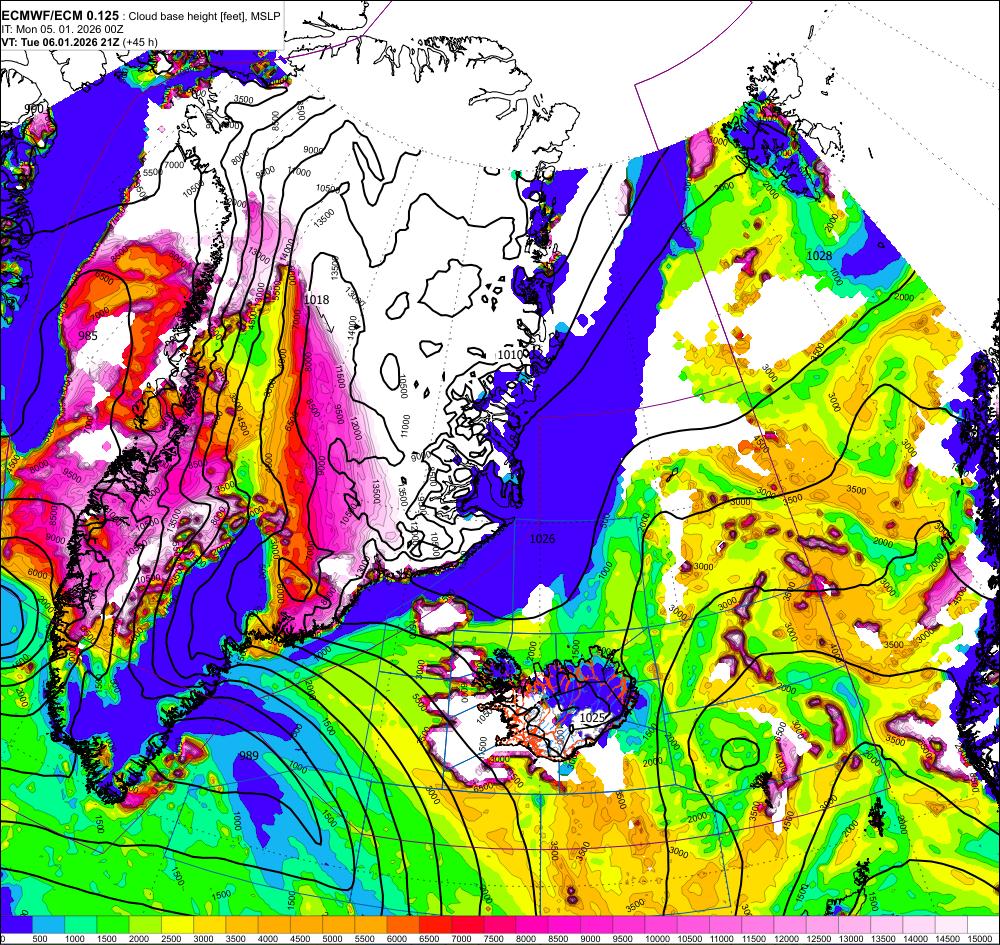Click the '12500' legend scale value
Screen dimensions: 1000x945
coord(818,938)
